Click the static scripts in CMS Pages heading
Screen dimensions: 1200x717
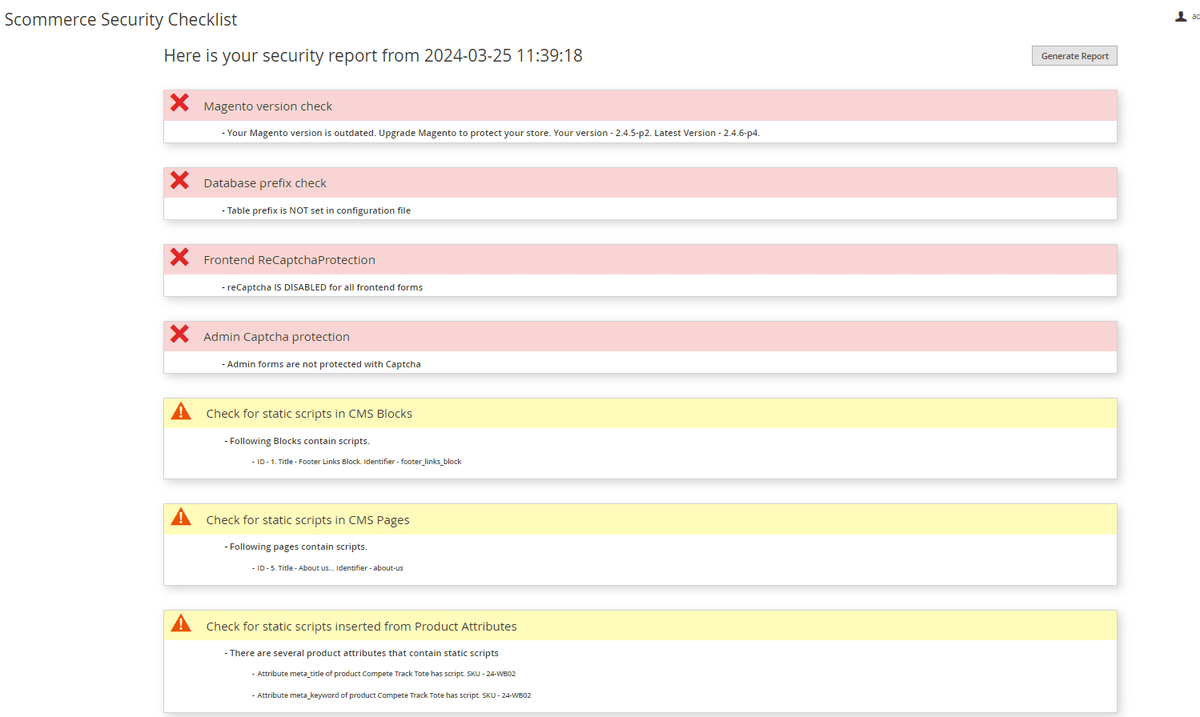coord(308,520)
